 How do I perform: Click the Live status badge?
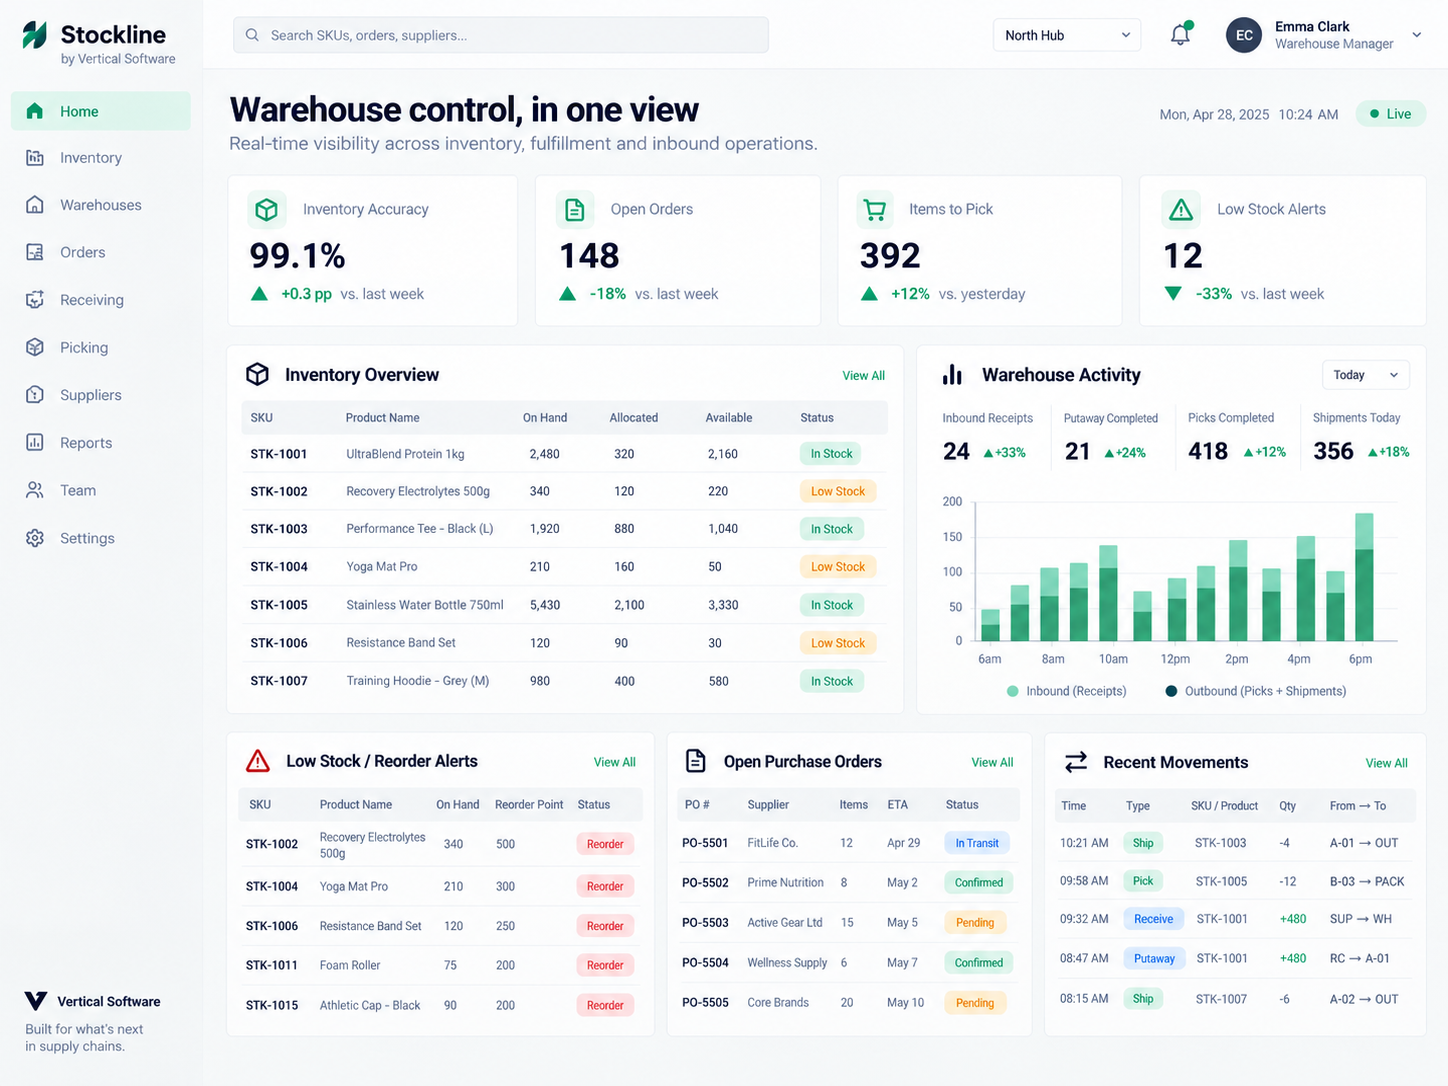click(x=1391, y=114)
